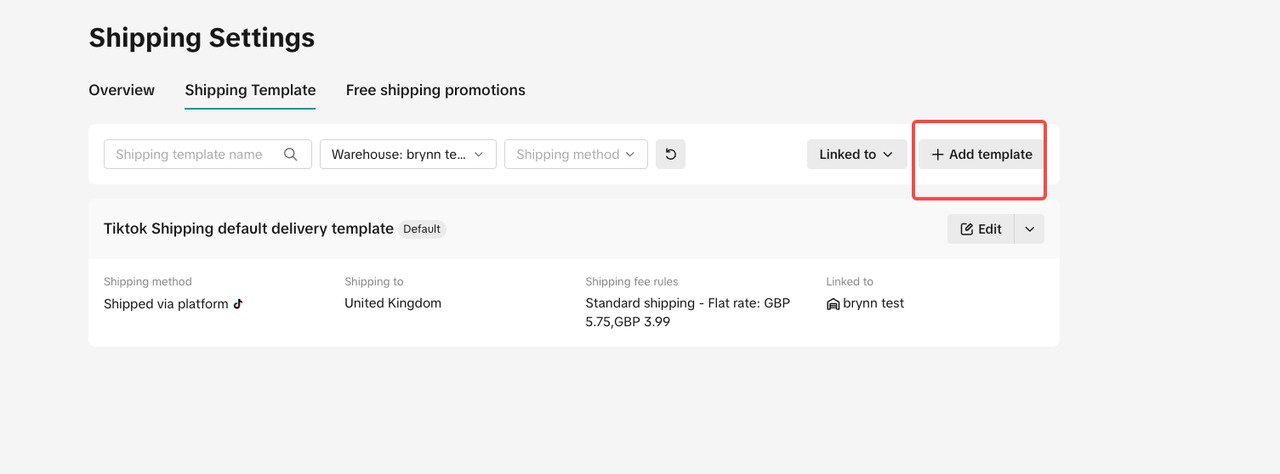Click the Default badge on the template
1280x474 pixels.
[x=422, y=229]
